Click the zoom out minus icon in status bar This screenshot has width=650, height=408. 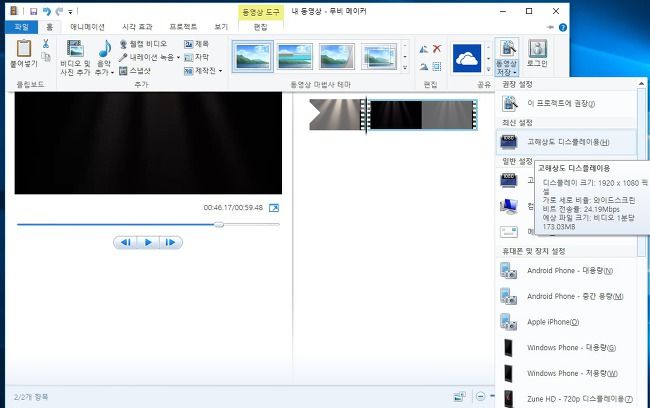click(x=480, y=396)
